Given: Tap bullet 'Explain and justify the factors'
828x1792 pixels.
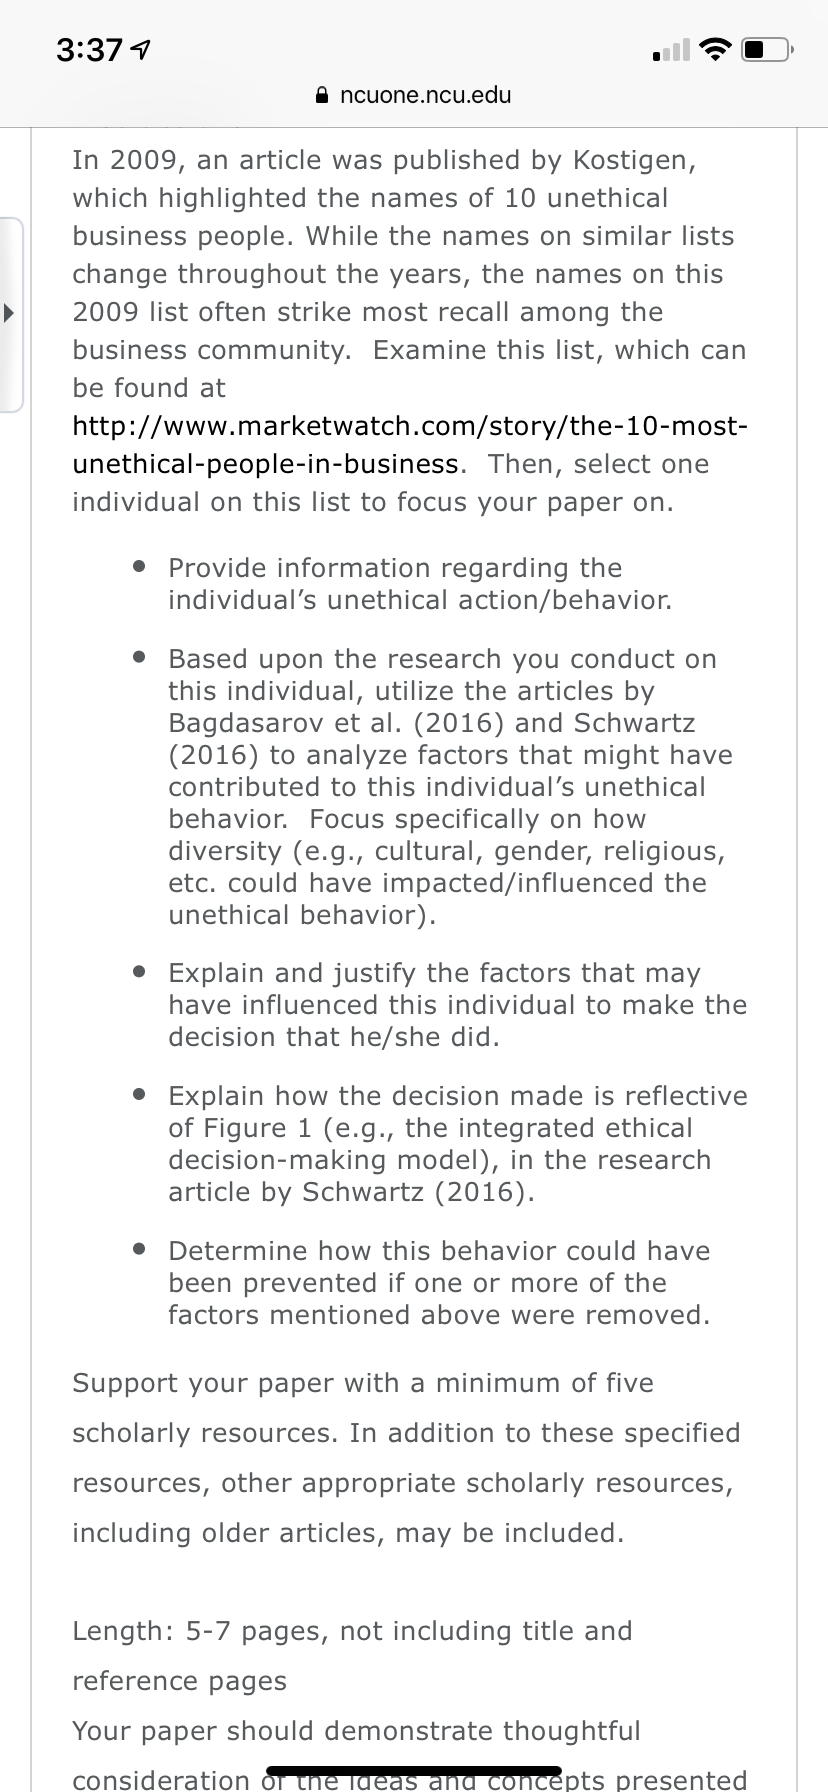Looking at the screenshot, I should 458,1005.
